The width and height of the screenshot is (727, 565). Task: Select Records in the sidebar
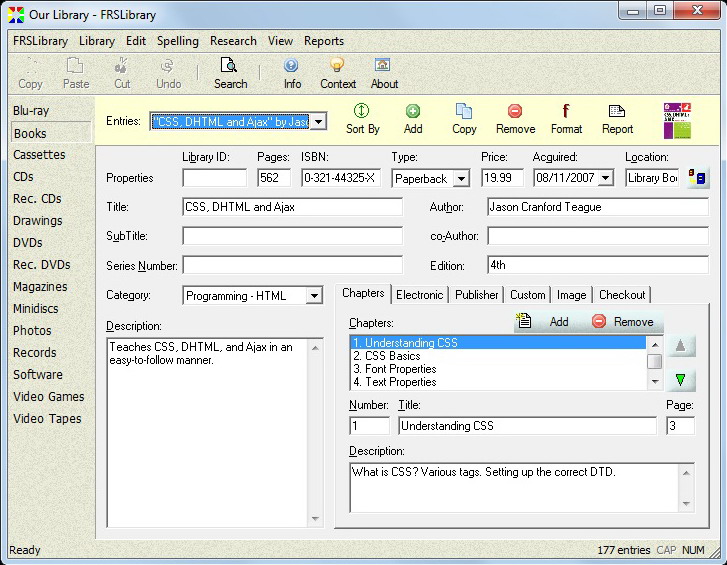(34, 353)
